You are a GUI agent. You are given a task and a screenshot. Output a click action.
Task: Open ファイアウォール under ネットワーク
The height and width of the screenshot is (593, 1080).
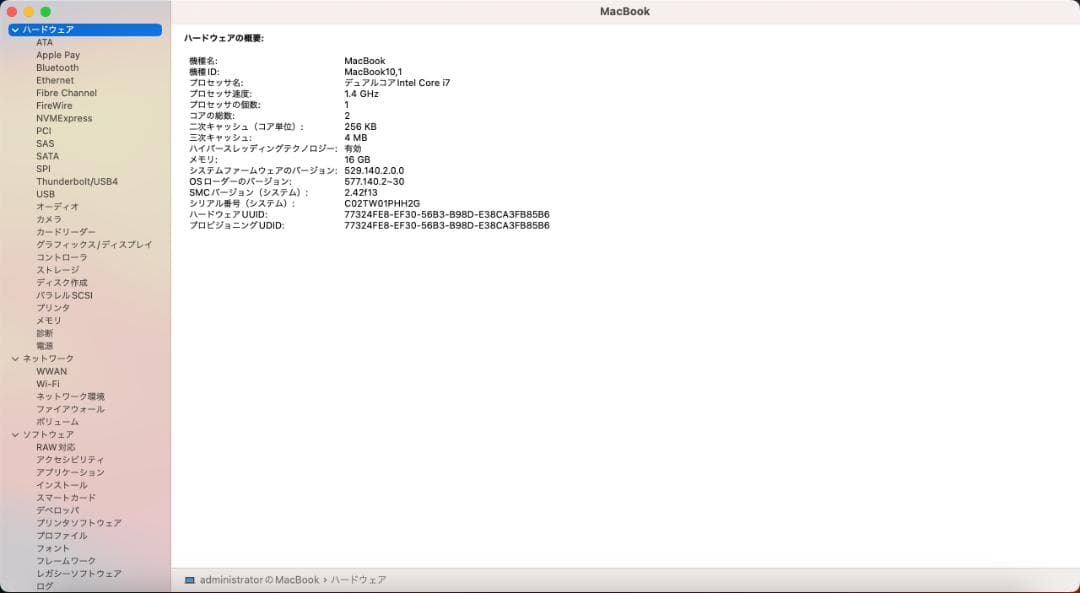[x=68, y=409]
